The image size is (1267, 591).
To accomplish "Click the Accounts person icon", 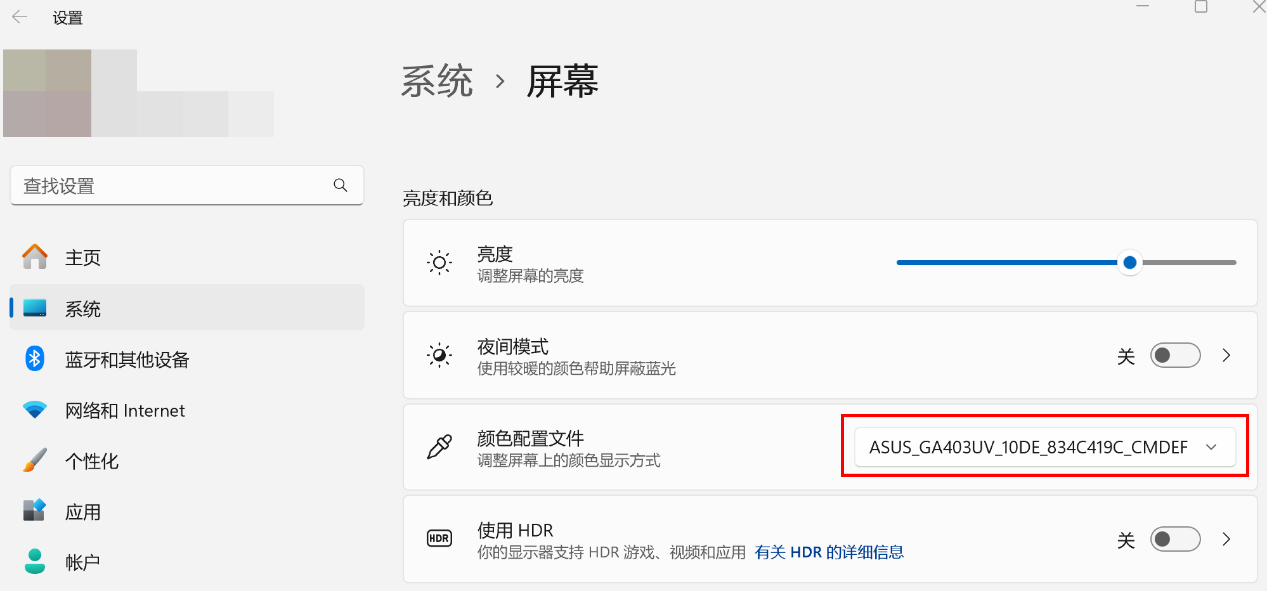I will [35, 562].
